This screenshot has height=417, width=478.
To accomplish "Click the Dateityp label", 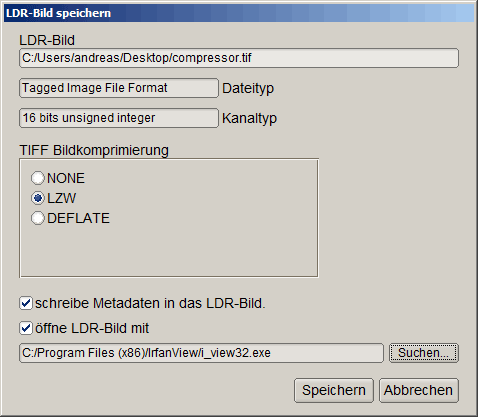I will (248, 89).
